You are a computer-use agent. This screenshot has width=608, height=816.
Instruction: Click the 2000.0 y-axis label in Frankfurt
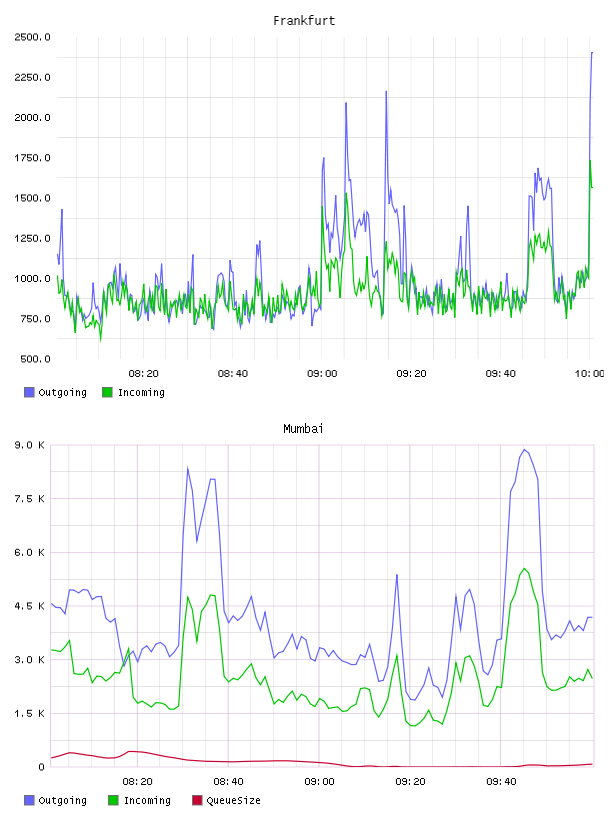tap(32, 118)
